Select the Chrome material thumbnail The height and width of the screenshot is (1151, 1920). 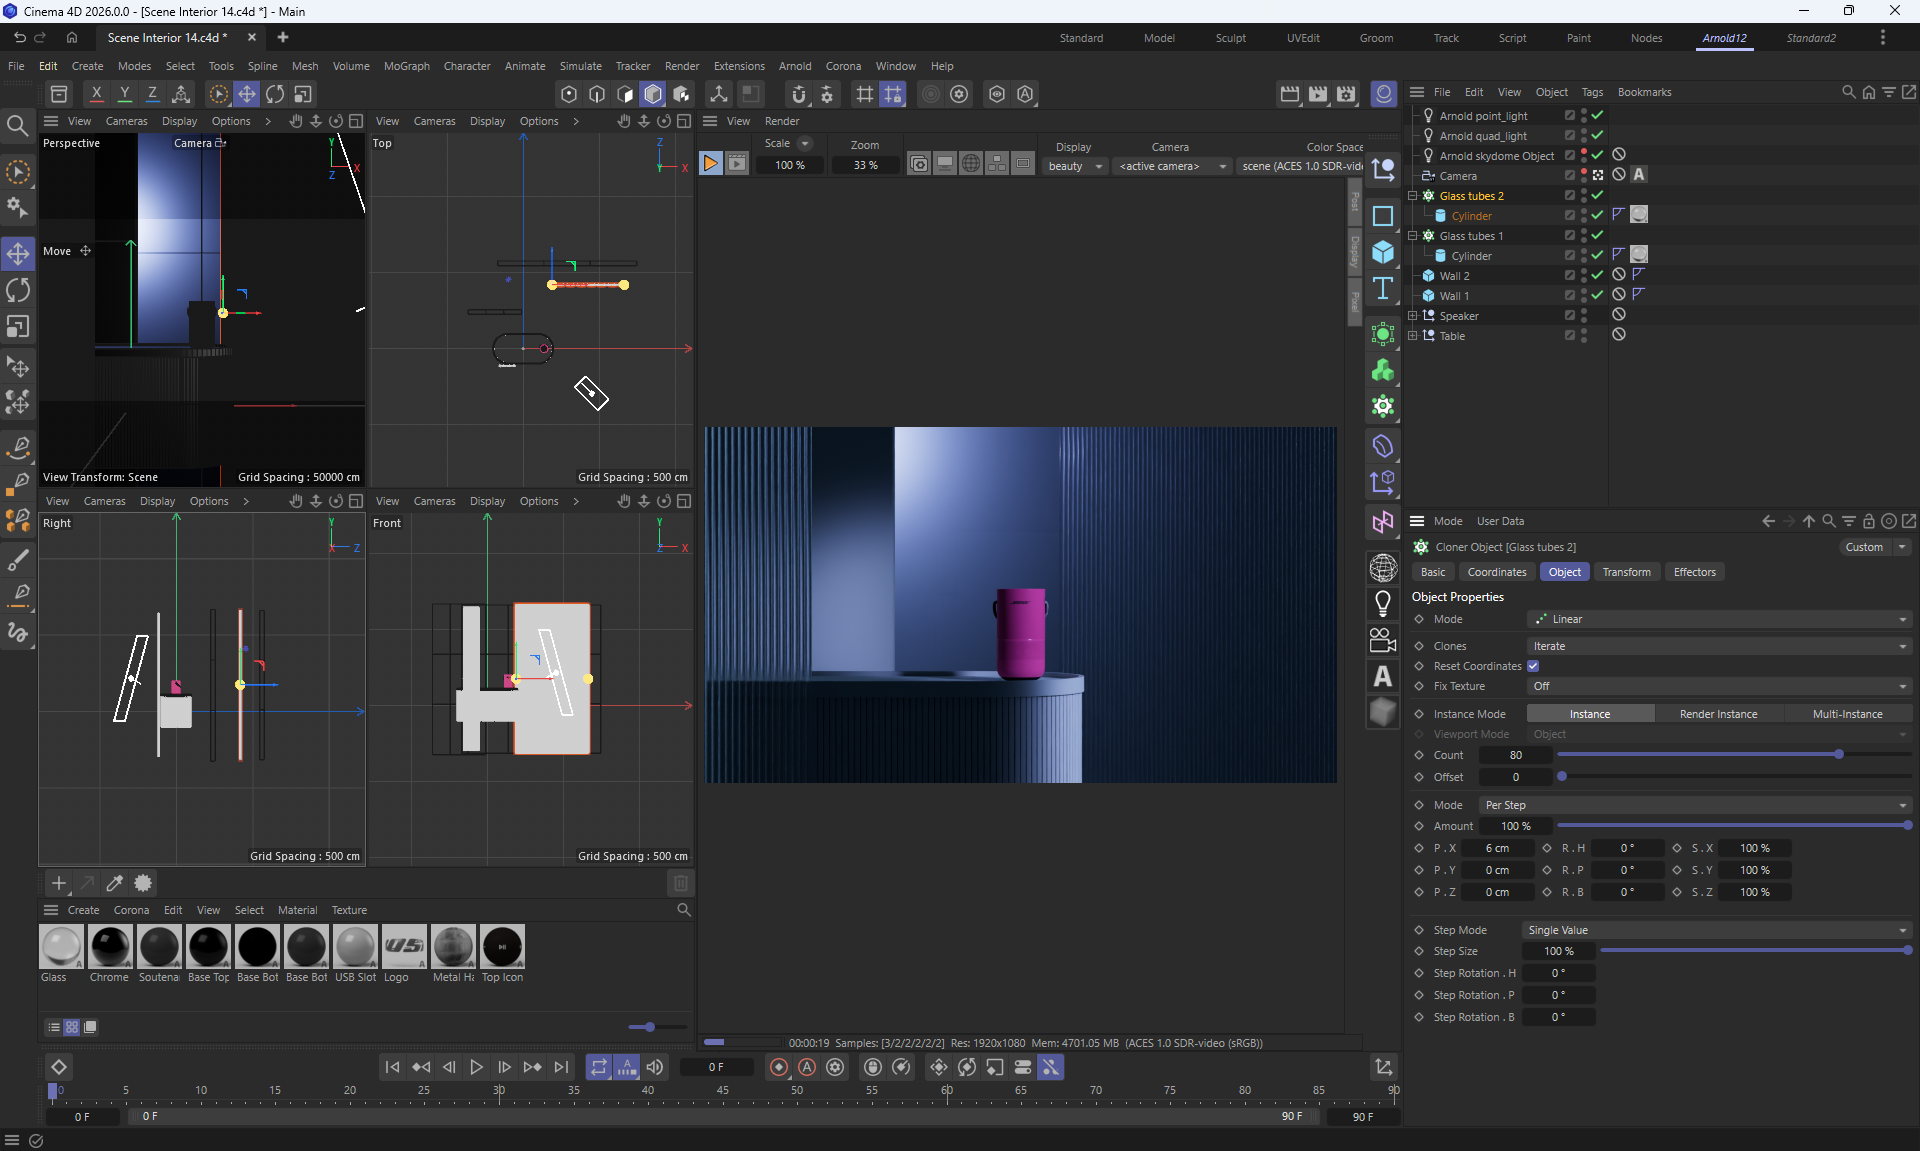pos(110,947)
